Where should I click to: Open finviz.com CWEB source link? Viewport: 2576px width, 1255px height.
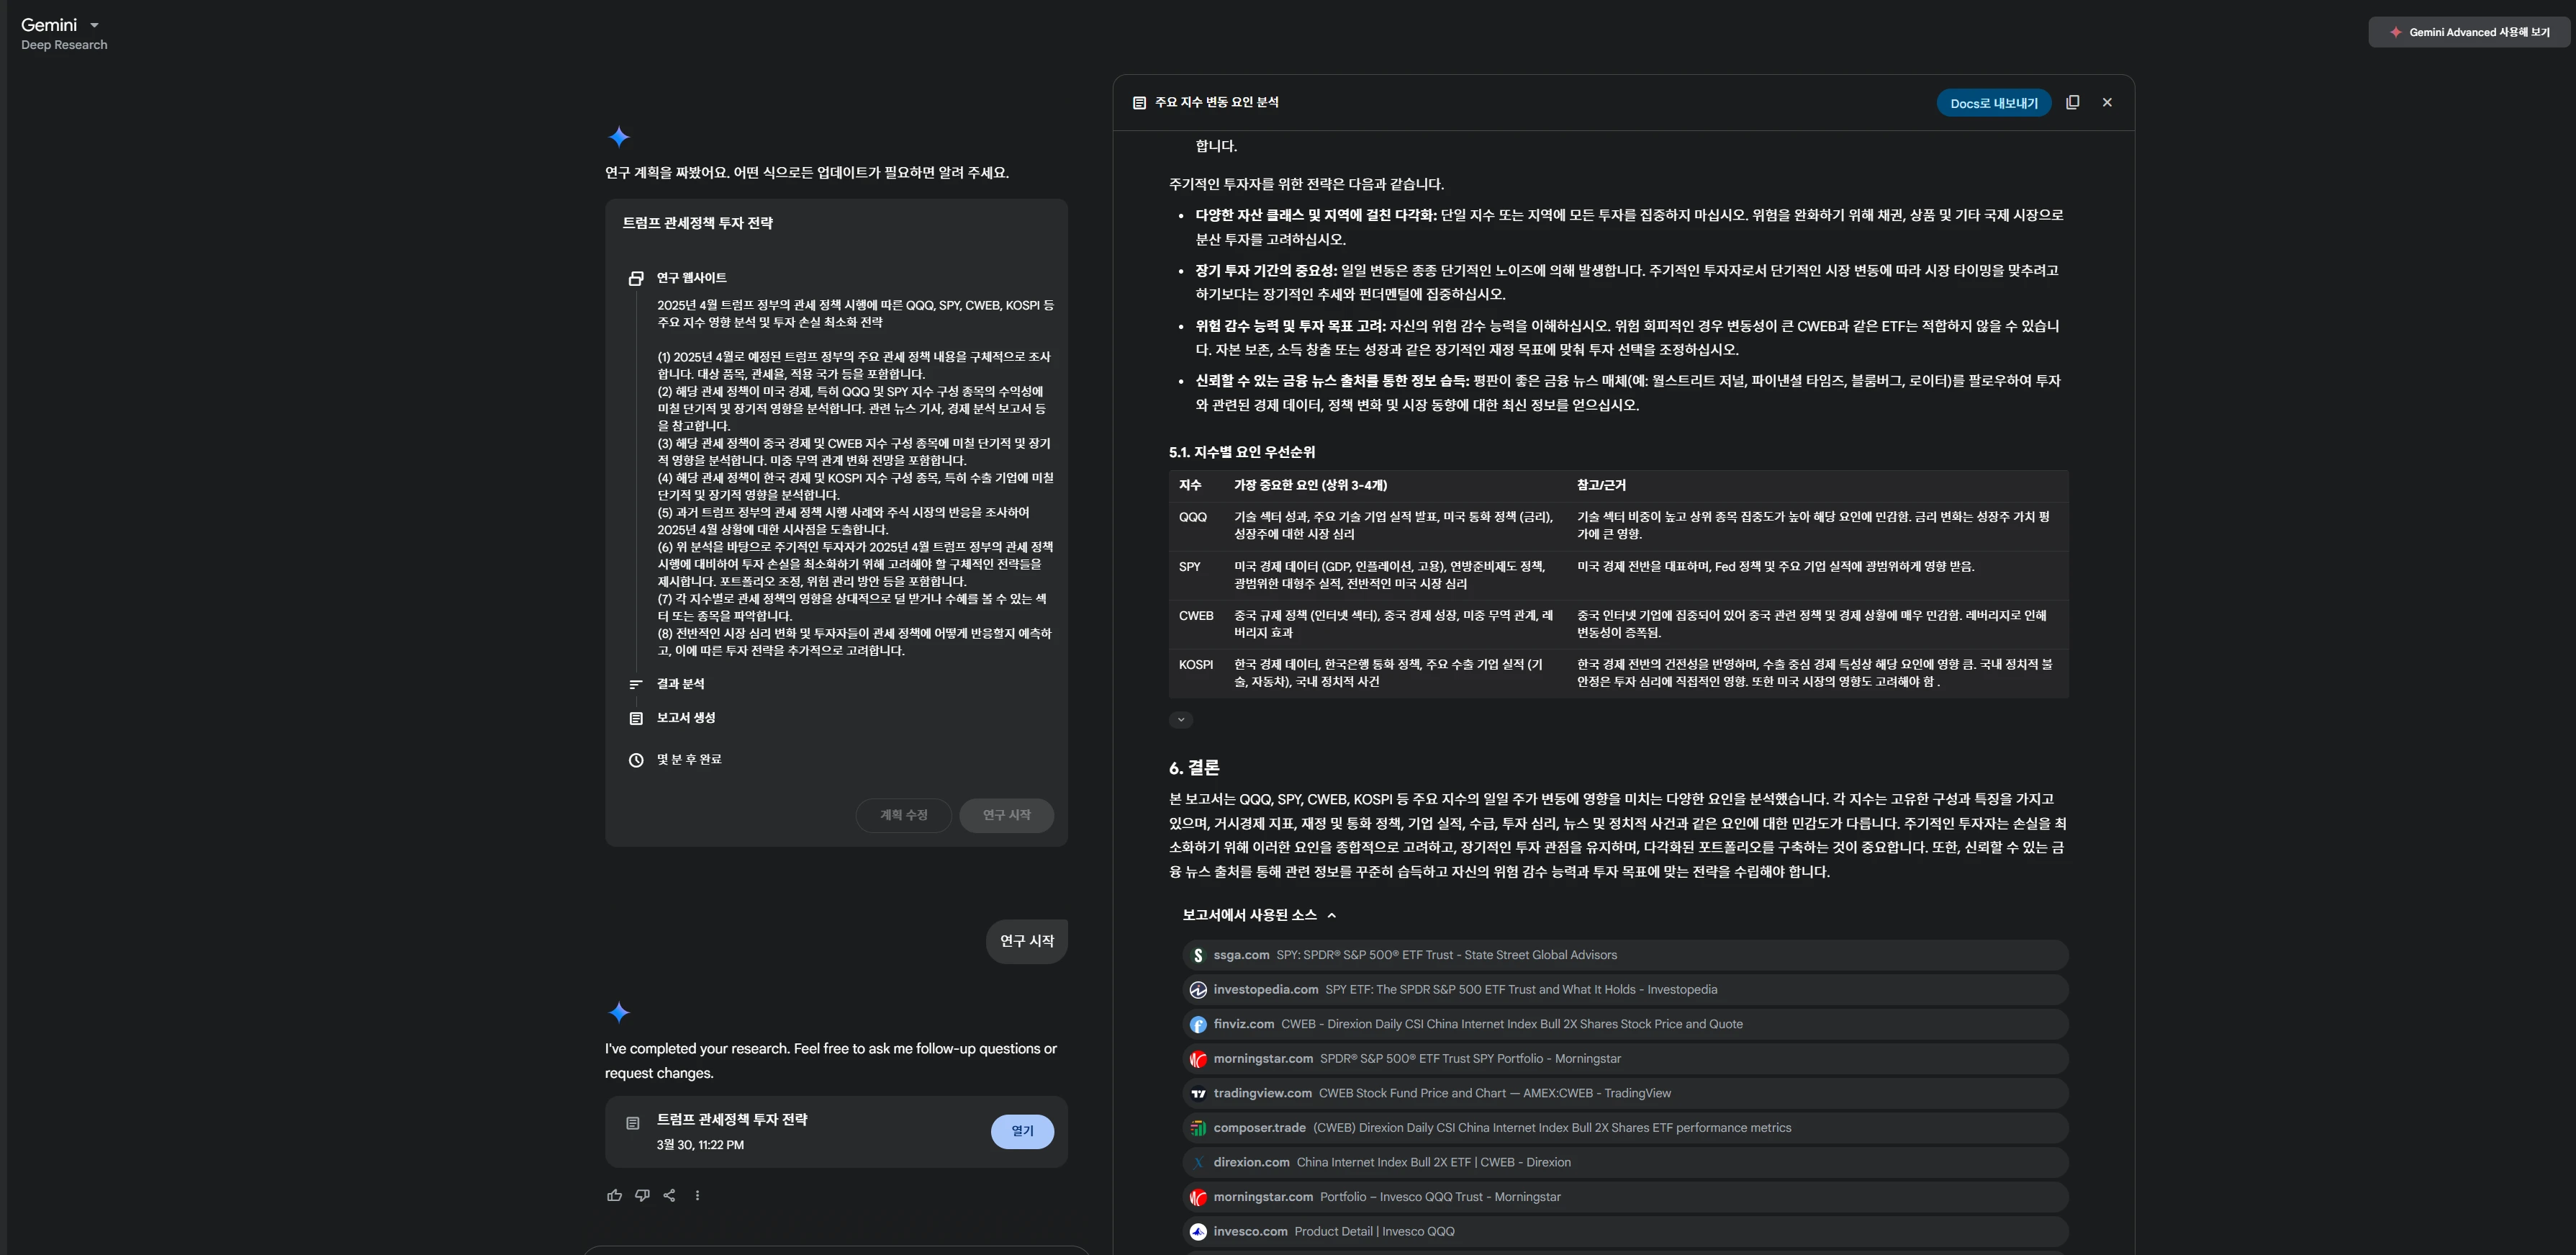click(x=1625, y=1024)
